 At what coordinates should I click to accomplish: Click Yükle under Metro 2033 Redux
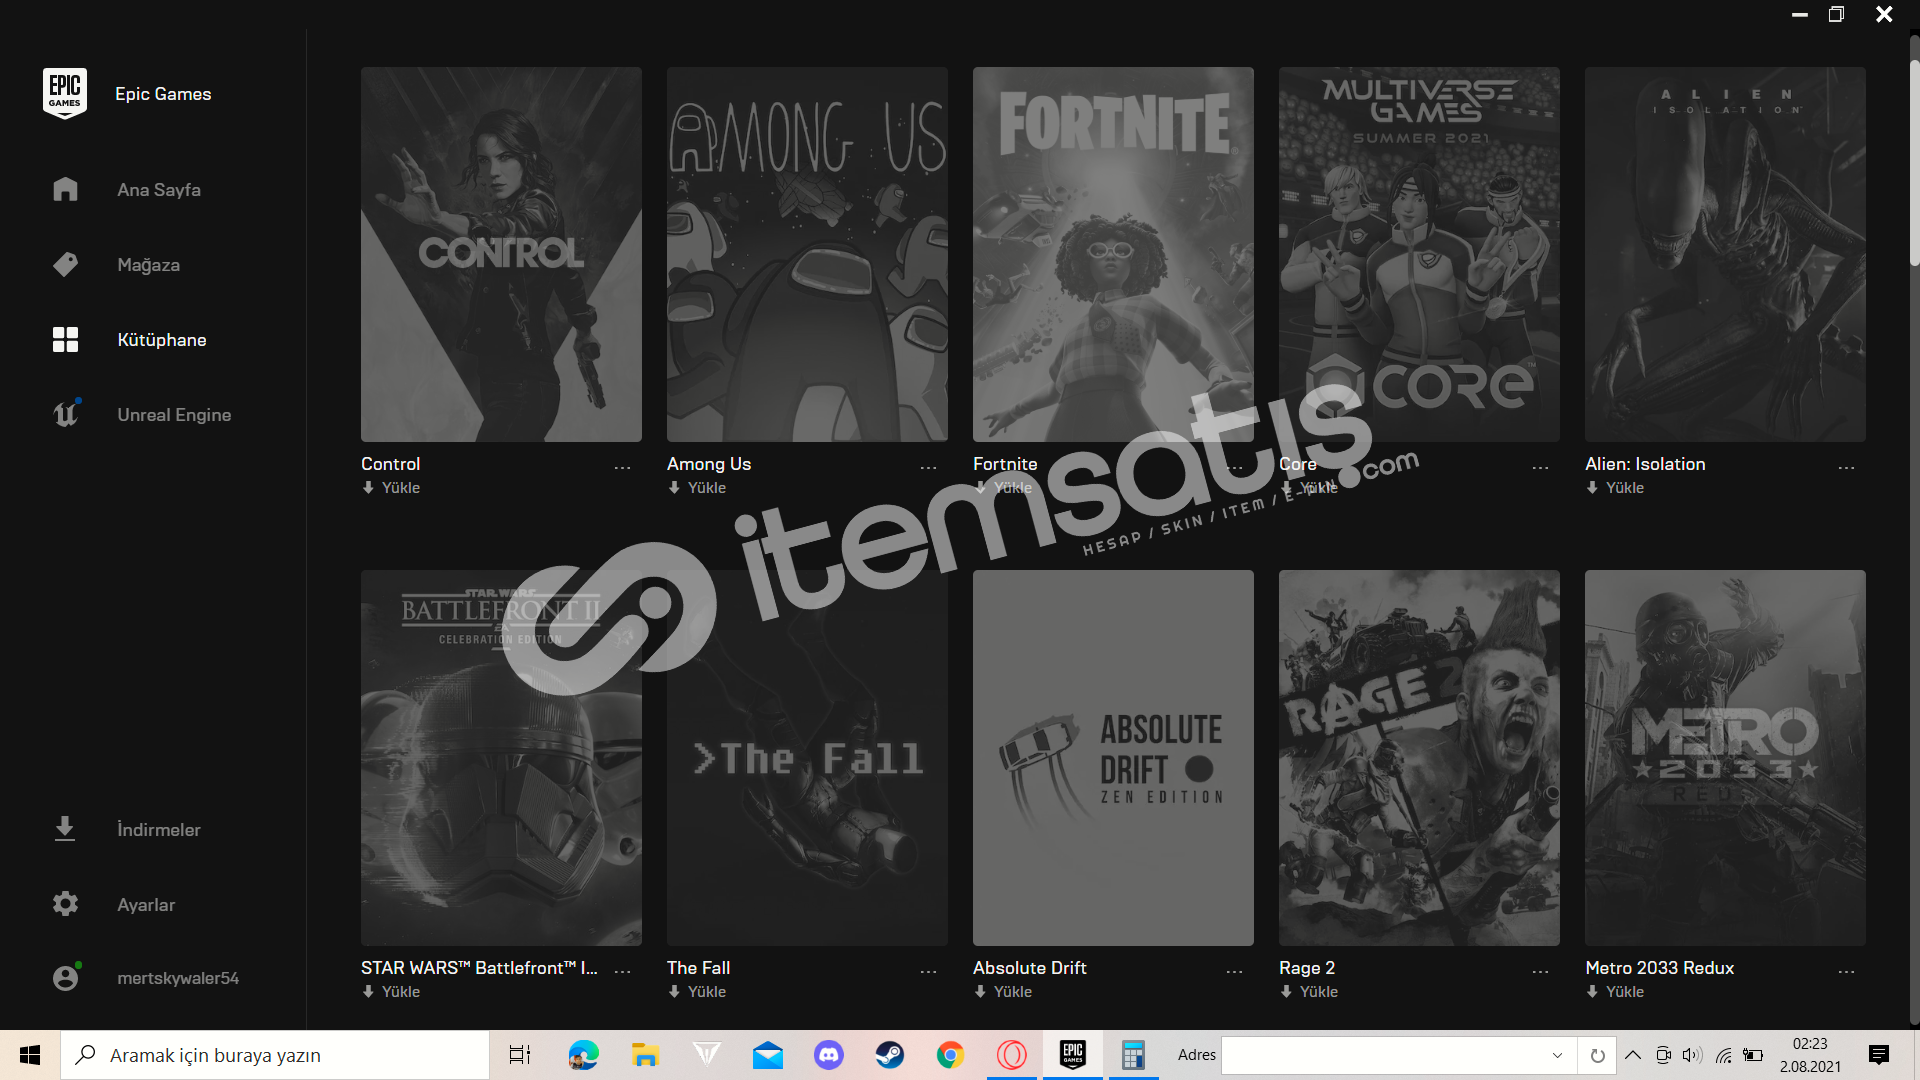[1615, 992]
